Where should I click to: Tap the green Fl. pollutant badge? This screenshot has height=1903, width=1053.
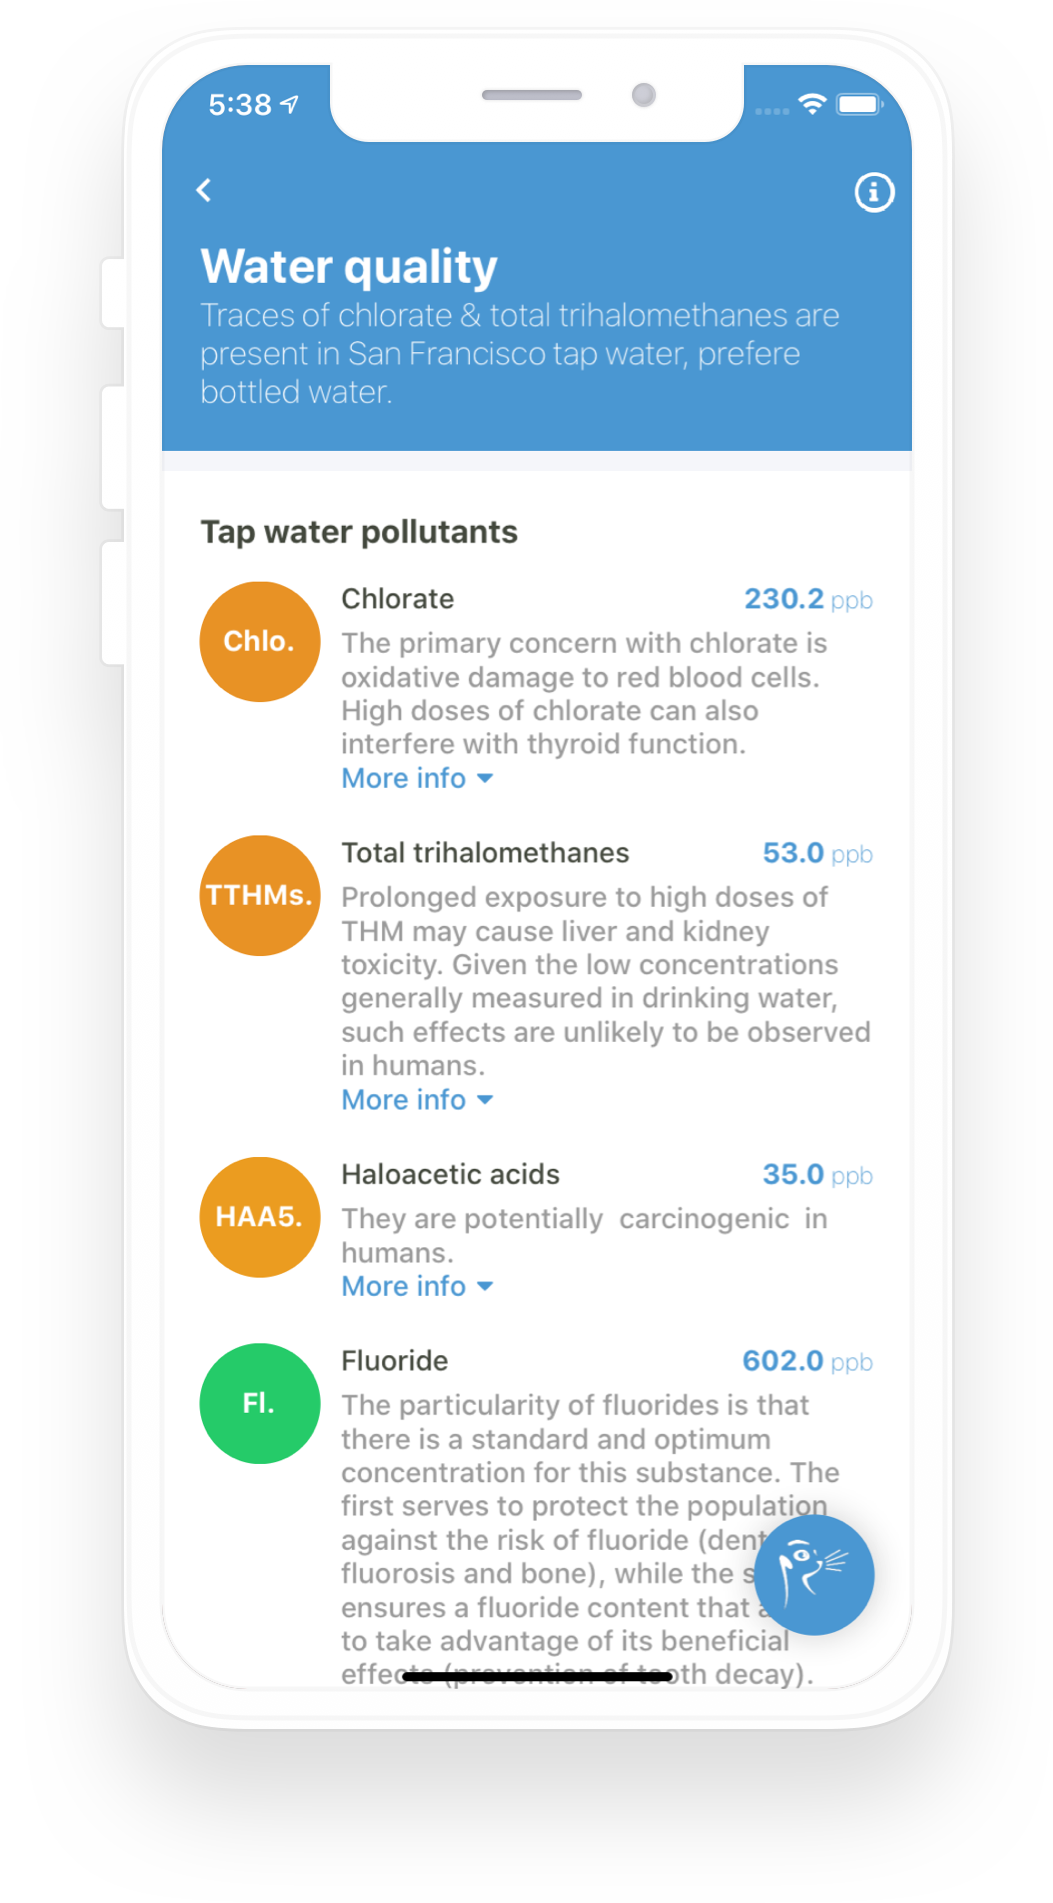(x=260, y=1403)
